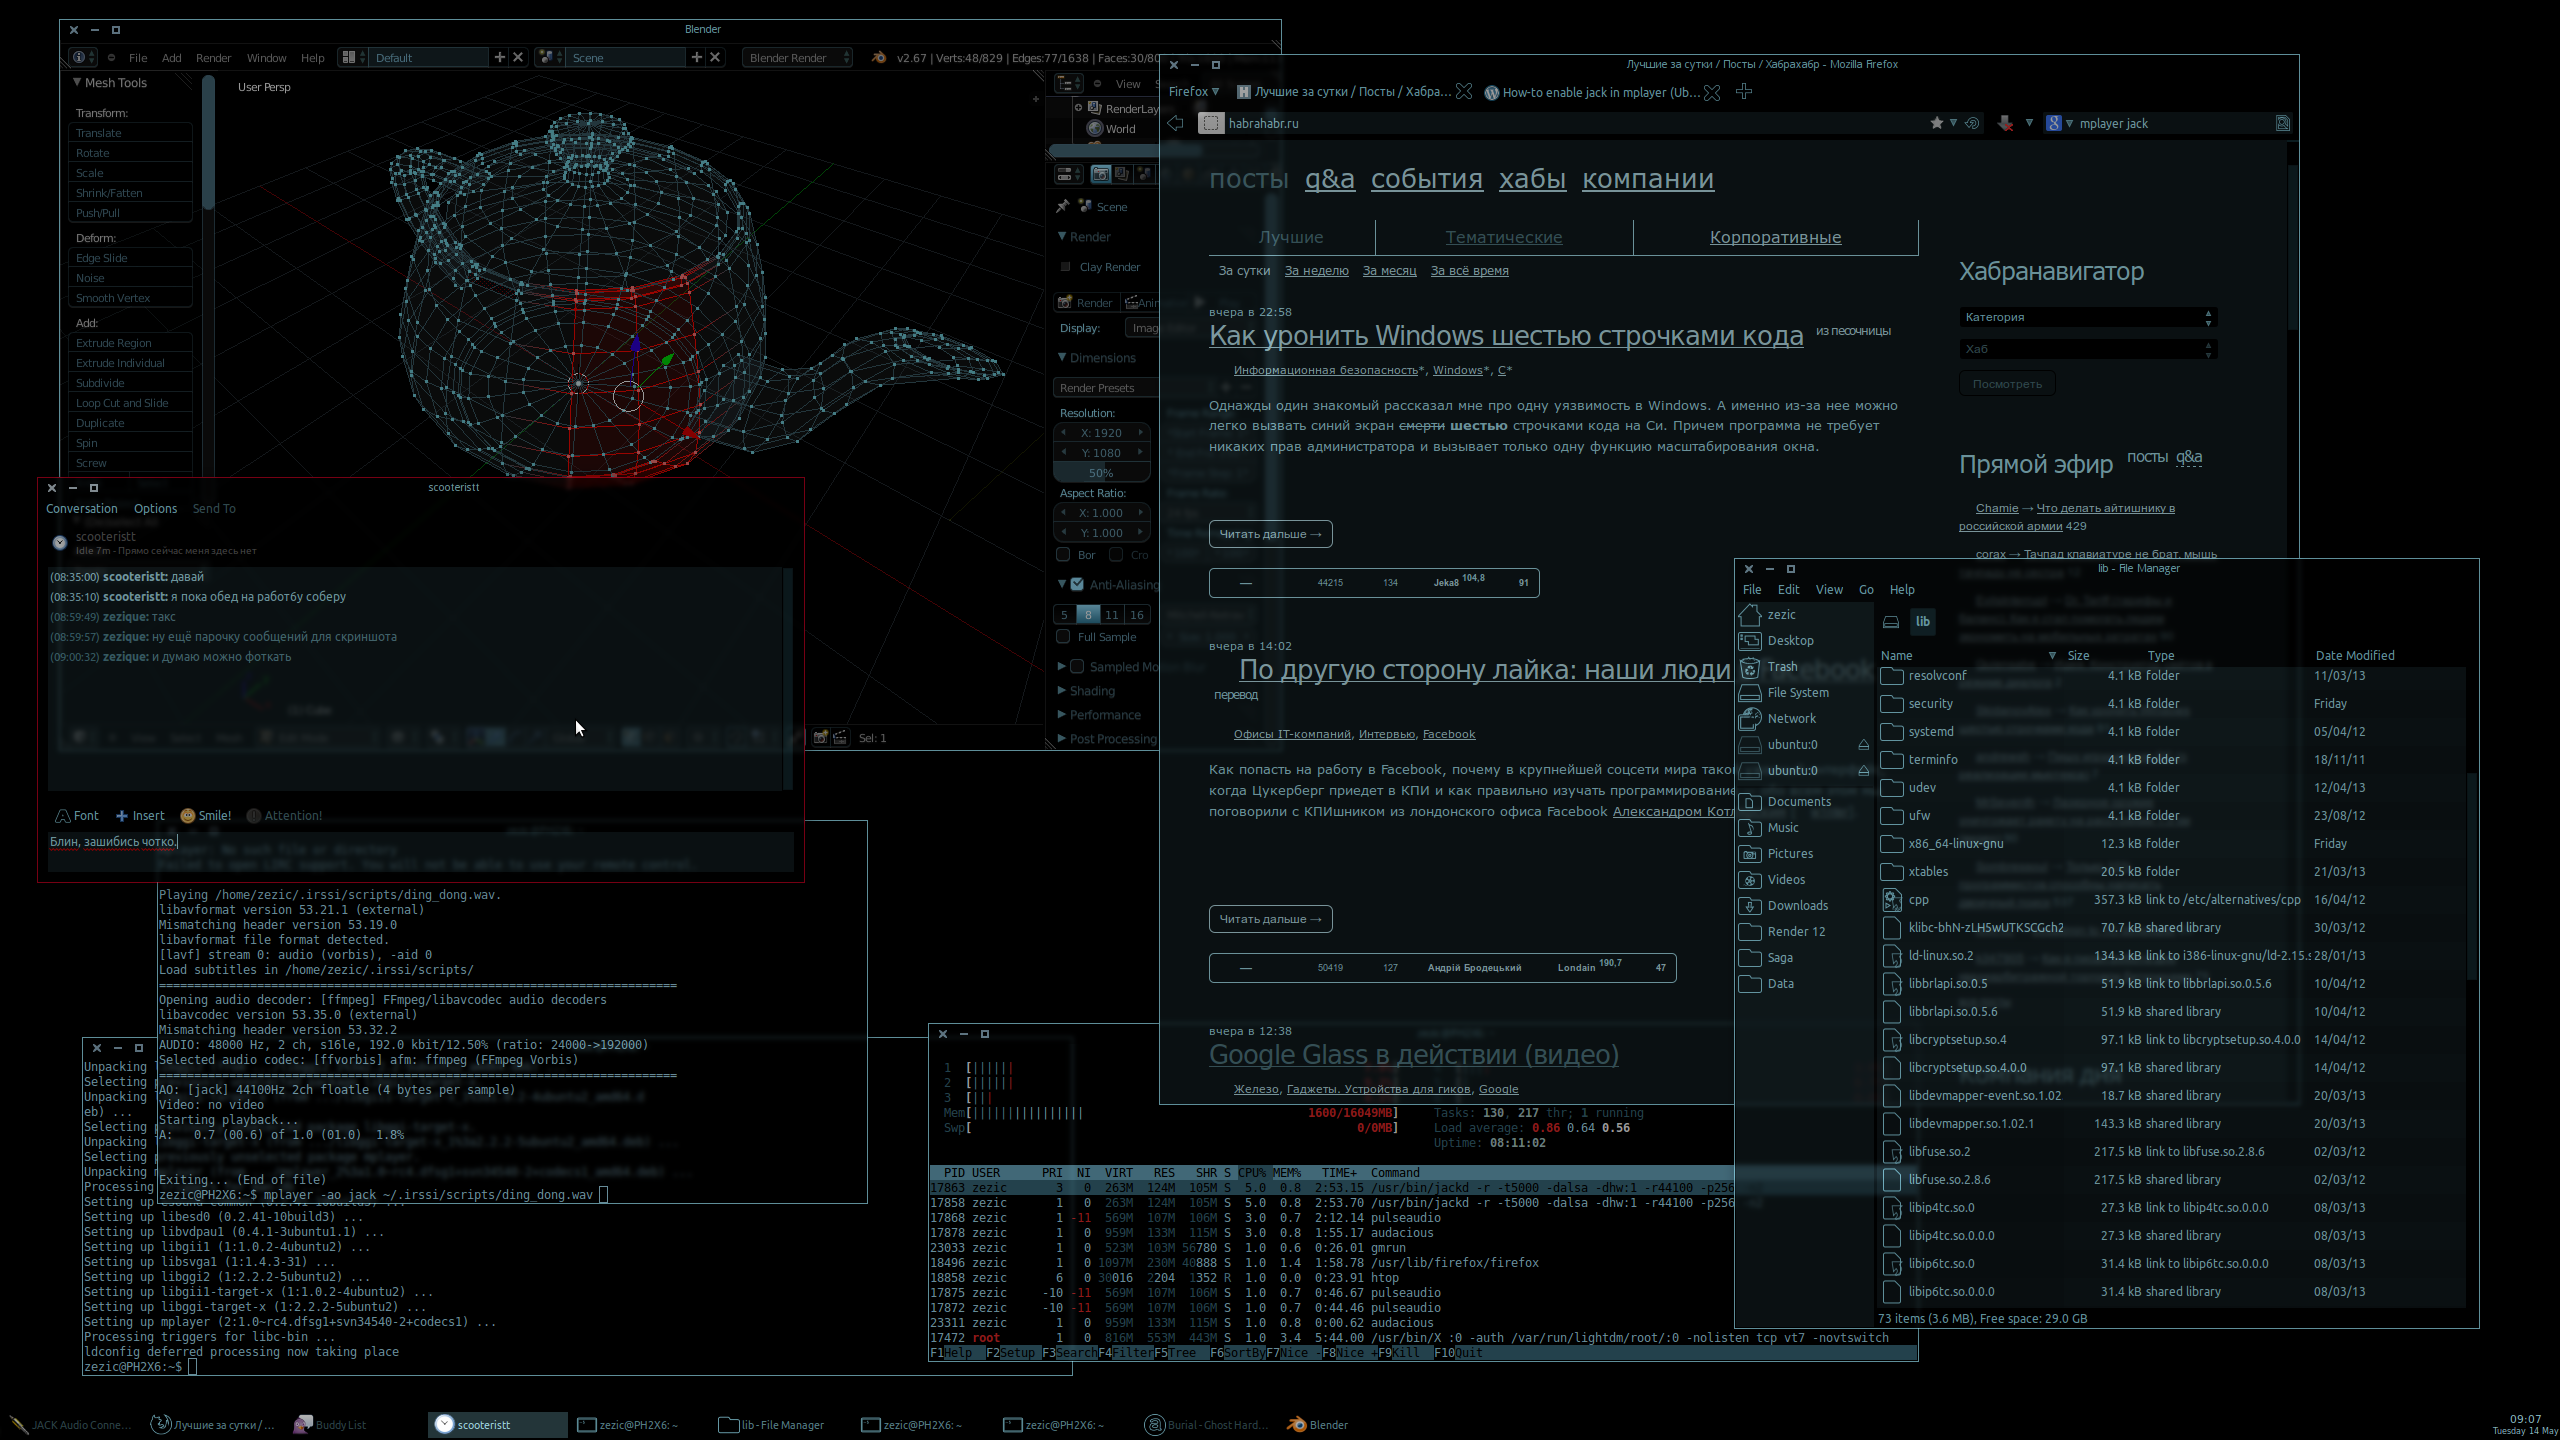This screenshot has height=1440, width=2560.
Task: Open the Blender Render engine dropdown
Action: click(x=798, y=58)
